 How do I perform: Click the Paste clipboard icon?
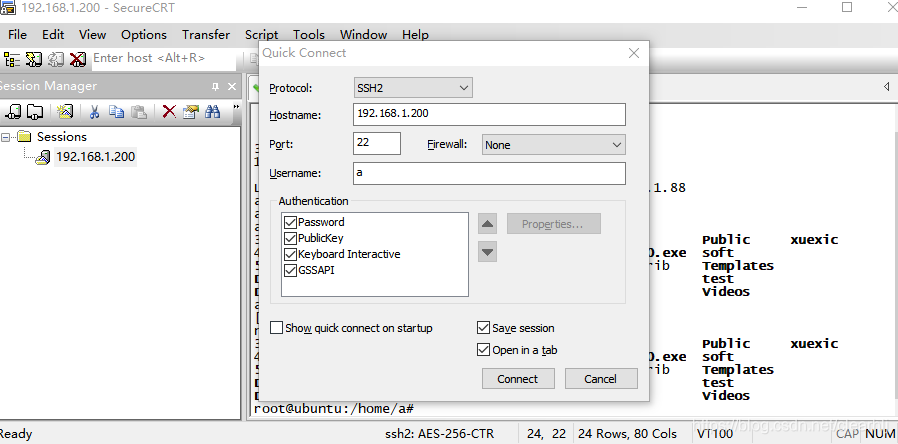click(139, 111)
